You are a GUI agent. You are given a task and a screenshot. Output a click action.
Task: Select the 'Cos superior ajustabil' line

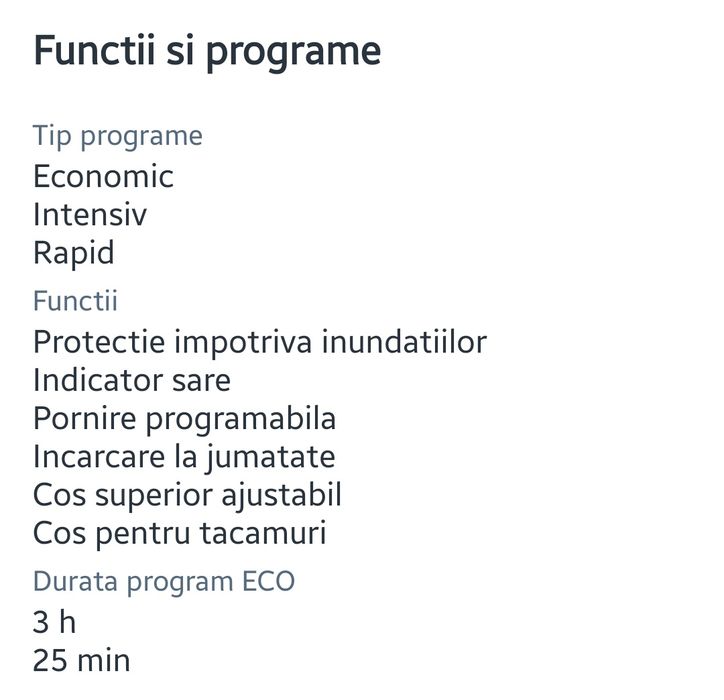click(x=187, y=495)
